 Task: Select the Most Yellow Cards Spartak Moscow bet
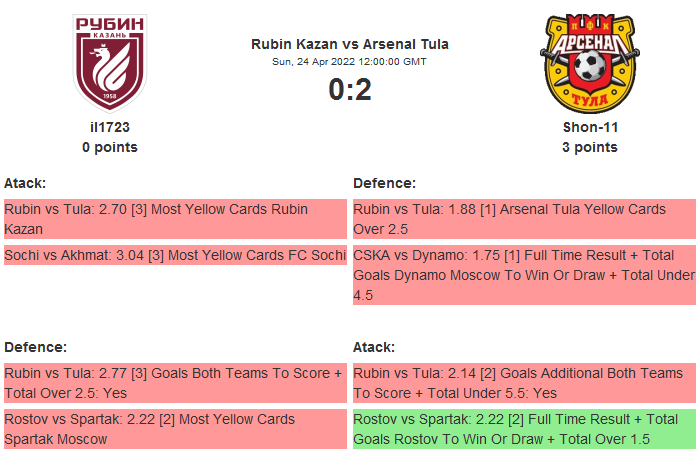(x=174, y=428)
